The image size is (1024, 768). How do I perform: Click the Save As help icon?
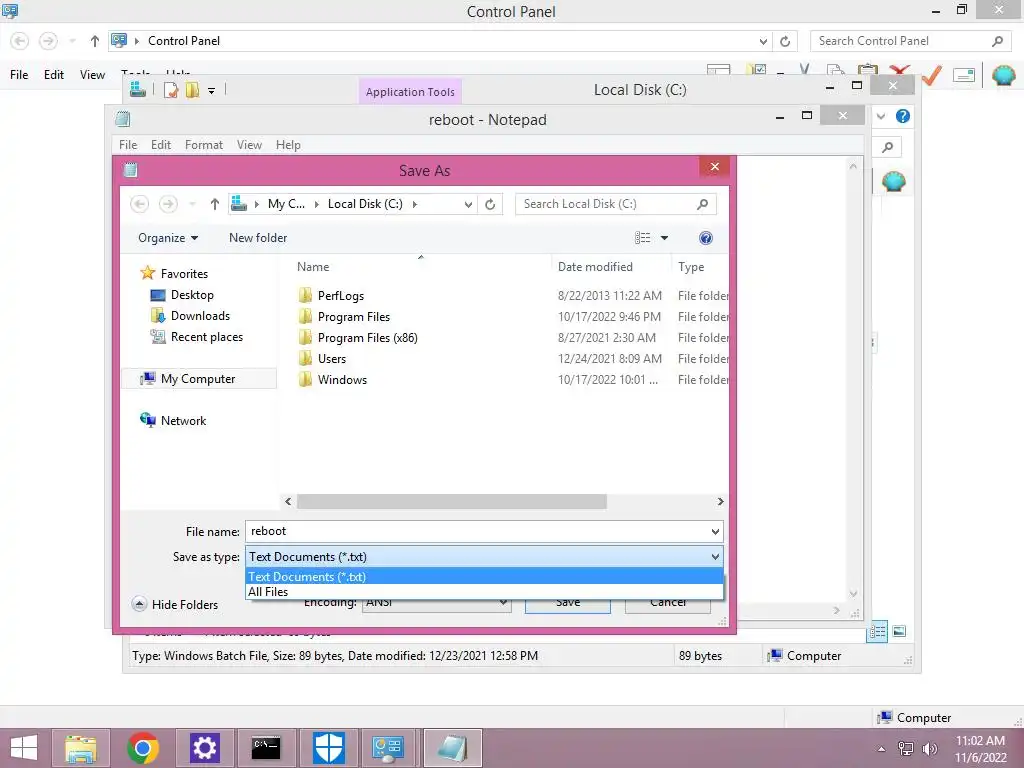tap(705, 238)
